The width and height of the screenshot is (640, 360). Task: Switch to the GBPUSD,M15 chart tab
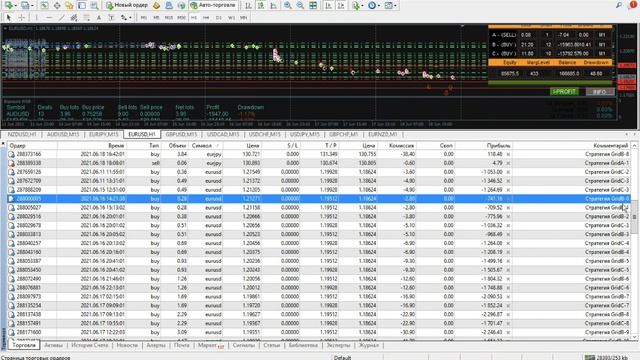click(181, 134)
